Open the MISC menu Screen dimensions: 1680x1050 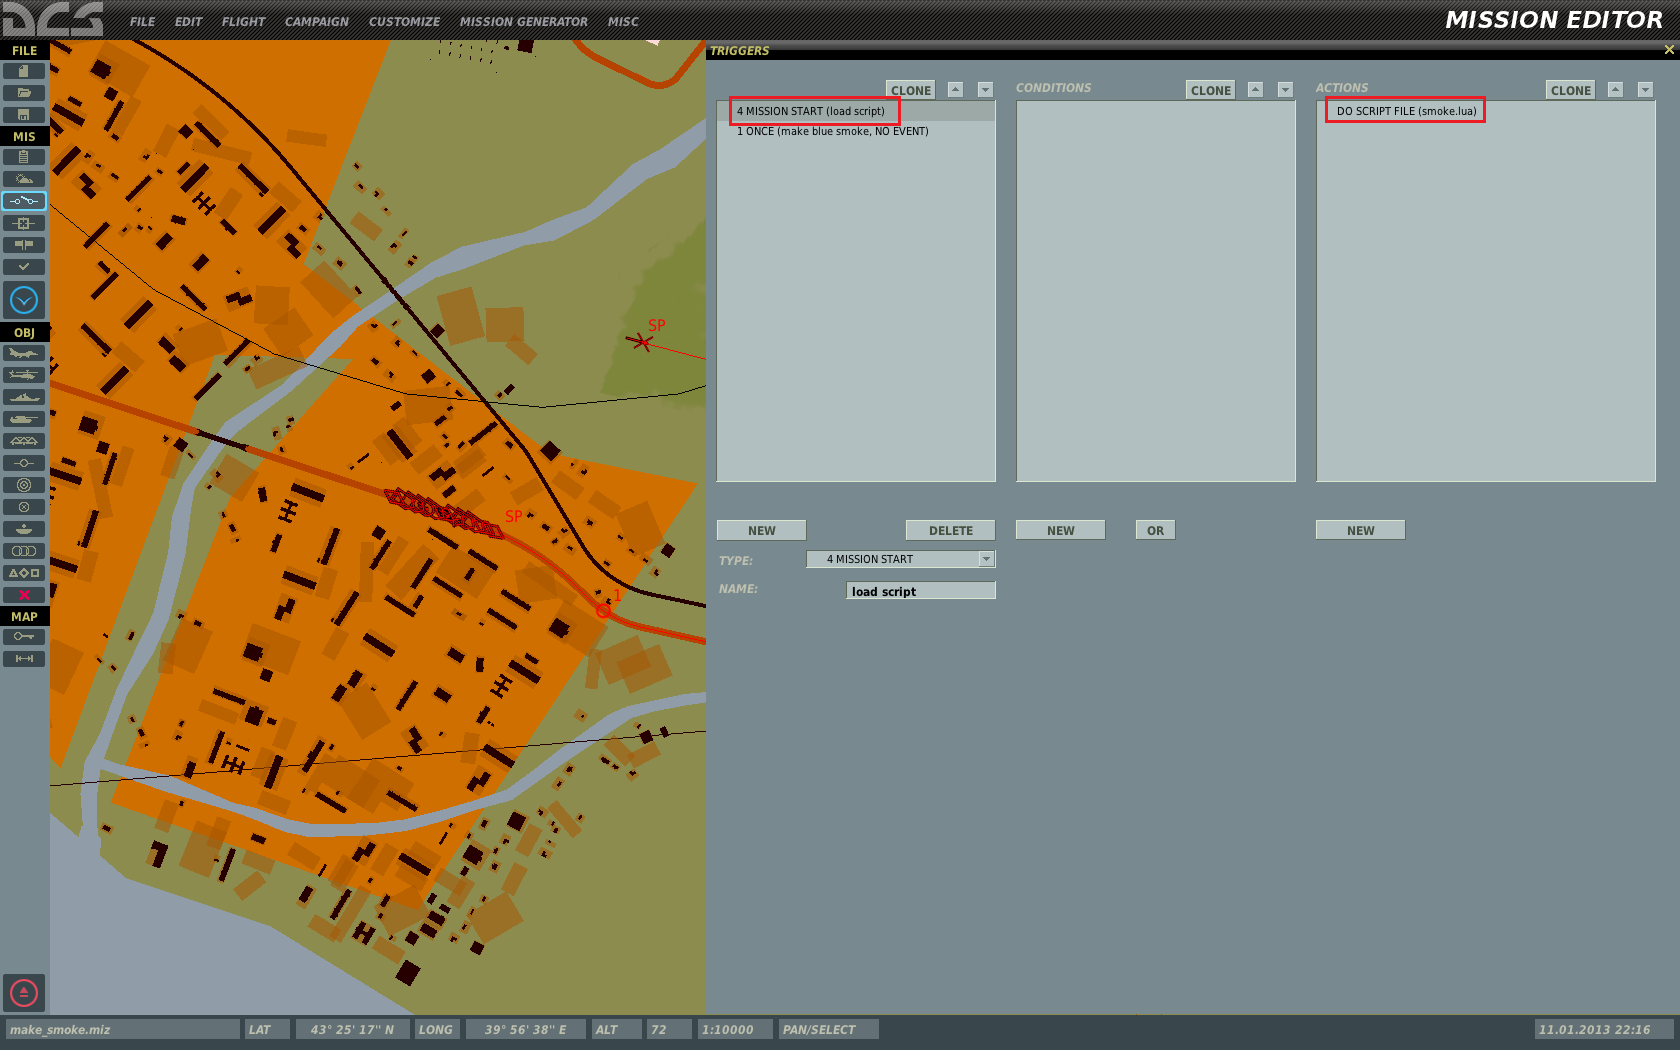623,21
